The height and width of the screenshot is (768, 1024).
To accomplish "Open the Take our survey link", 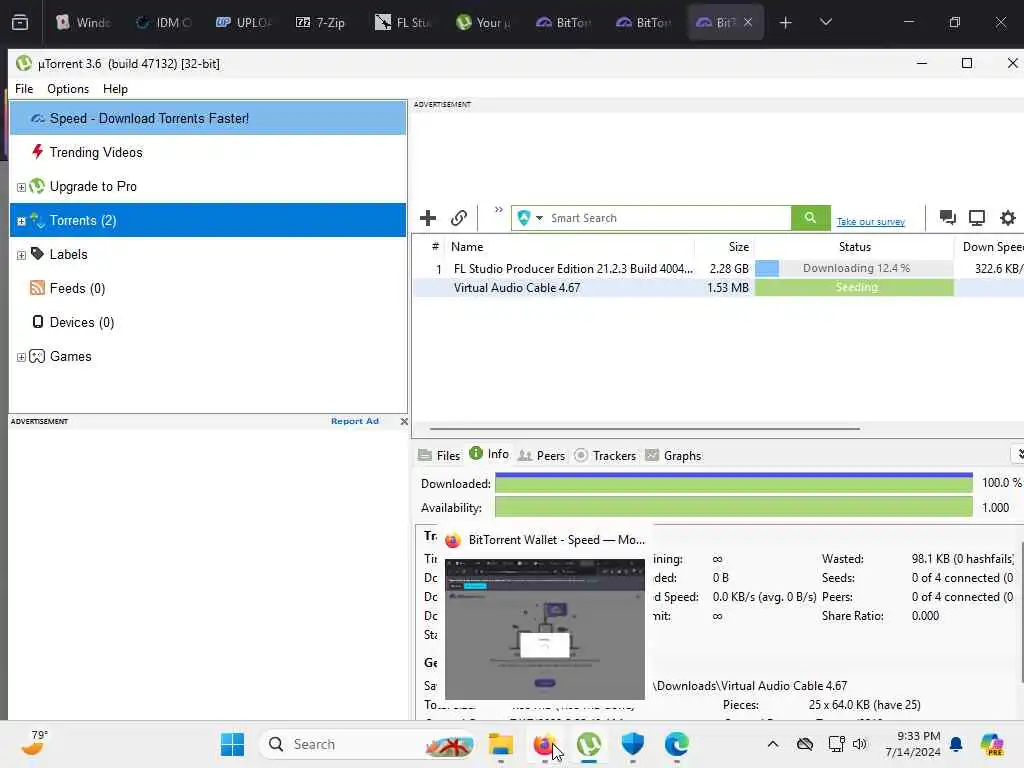I will [x=871, y=222].
